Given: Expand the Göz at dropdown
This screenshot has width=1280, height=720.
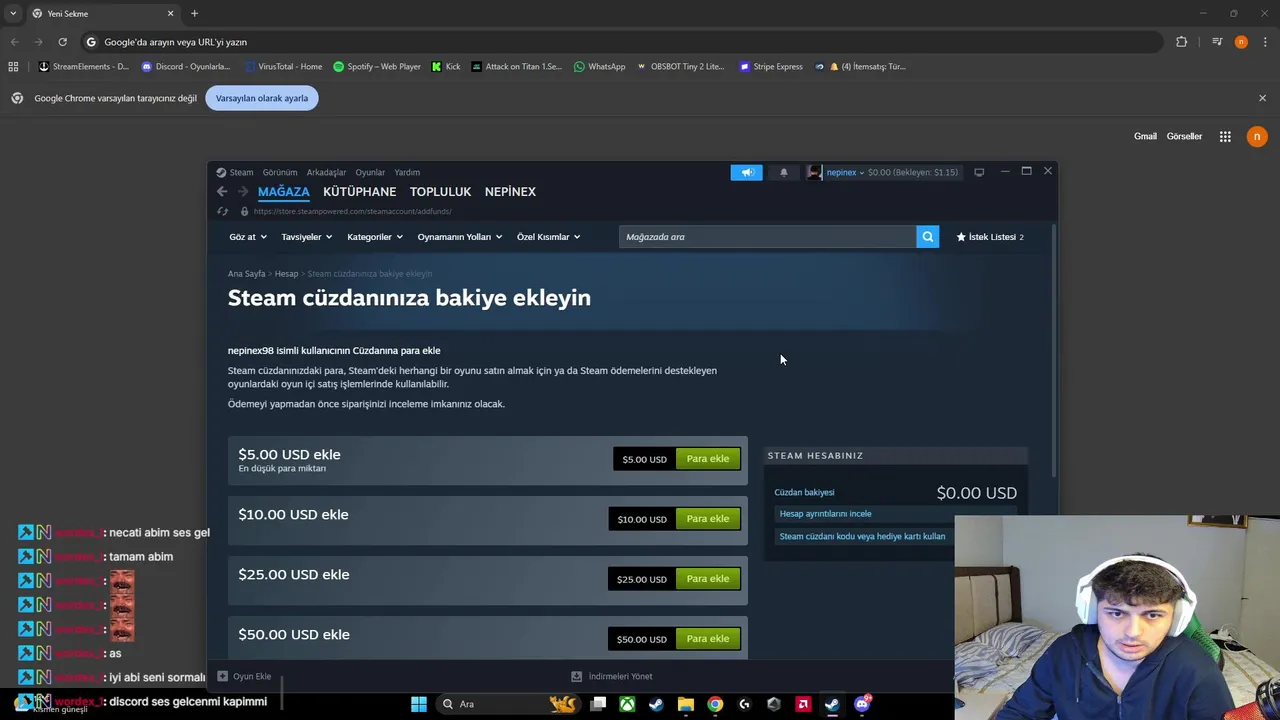Looking at the screenshot, I should click(x=248, y=237).
